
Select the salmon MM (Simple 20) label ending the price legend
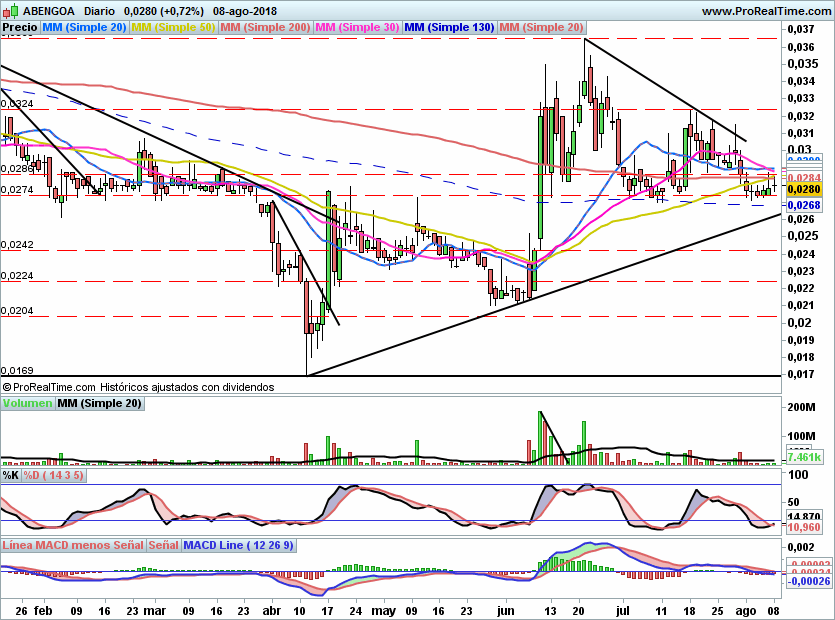coord(542,27)
